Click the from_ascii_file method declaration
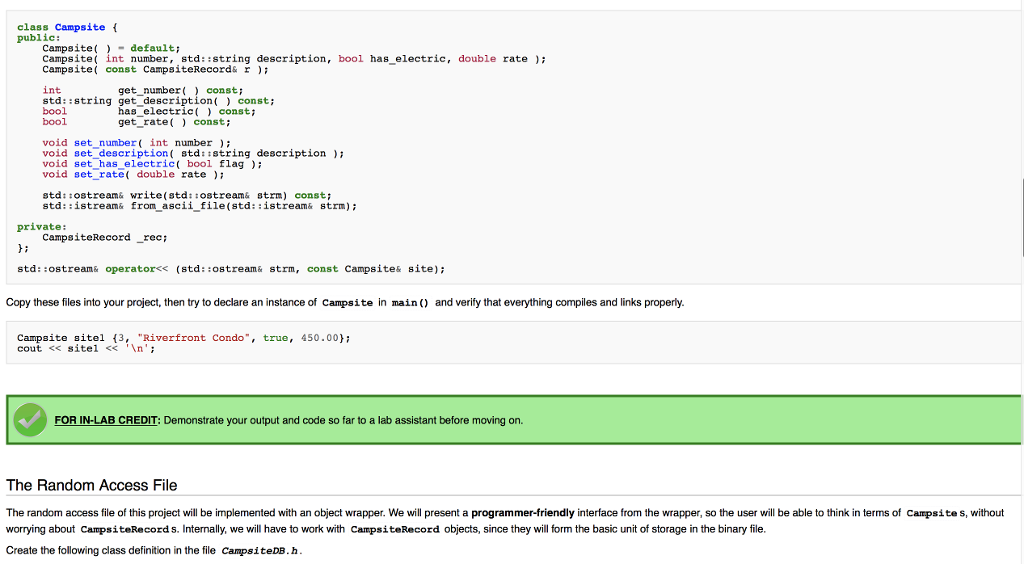Viewport: 1024px width, 564px height. click(200, 206)
